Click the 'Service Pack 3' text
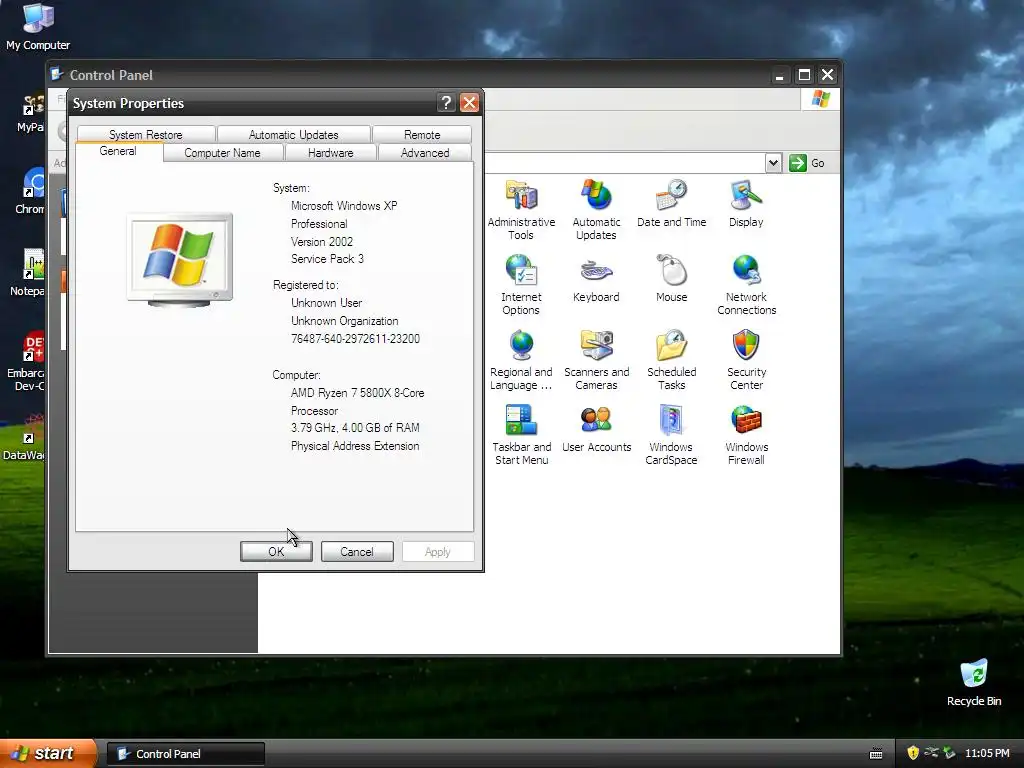The image size is (1024, 768). 327,259
